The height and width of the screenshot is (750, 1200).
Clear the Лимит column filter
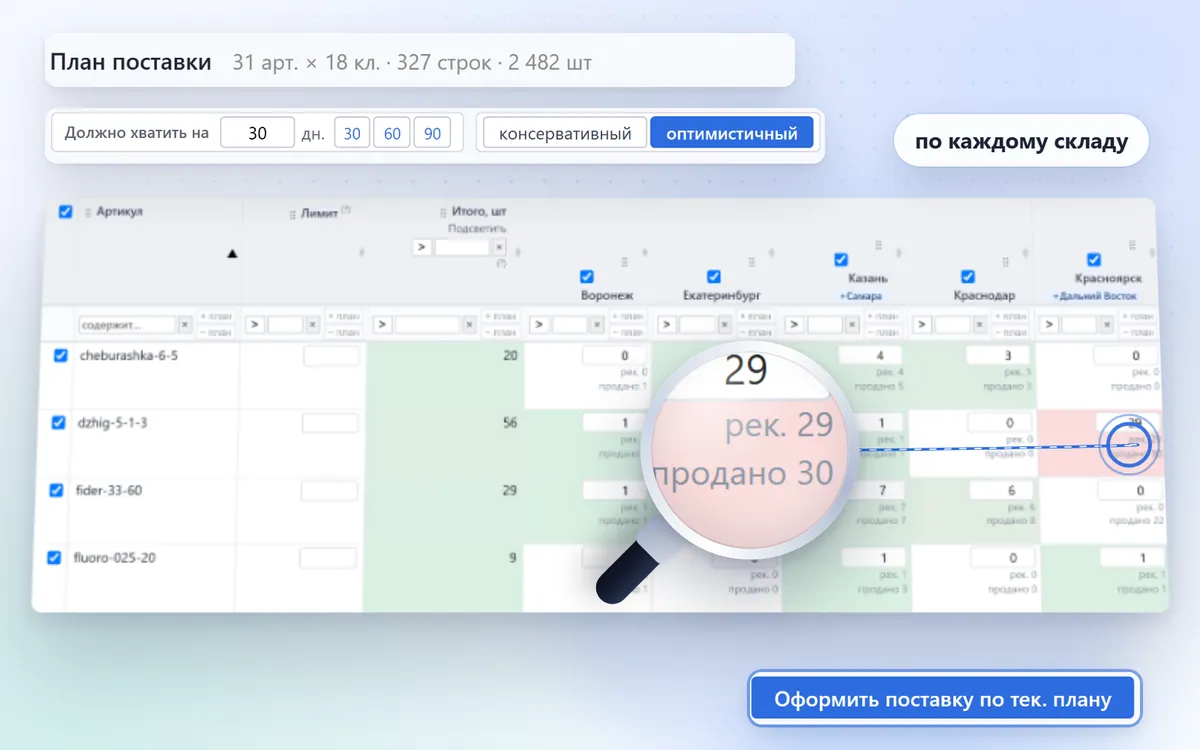(313, 325)
